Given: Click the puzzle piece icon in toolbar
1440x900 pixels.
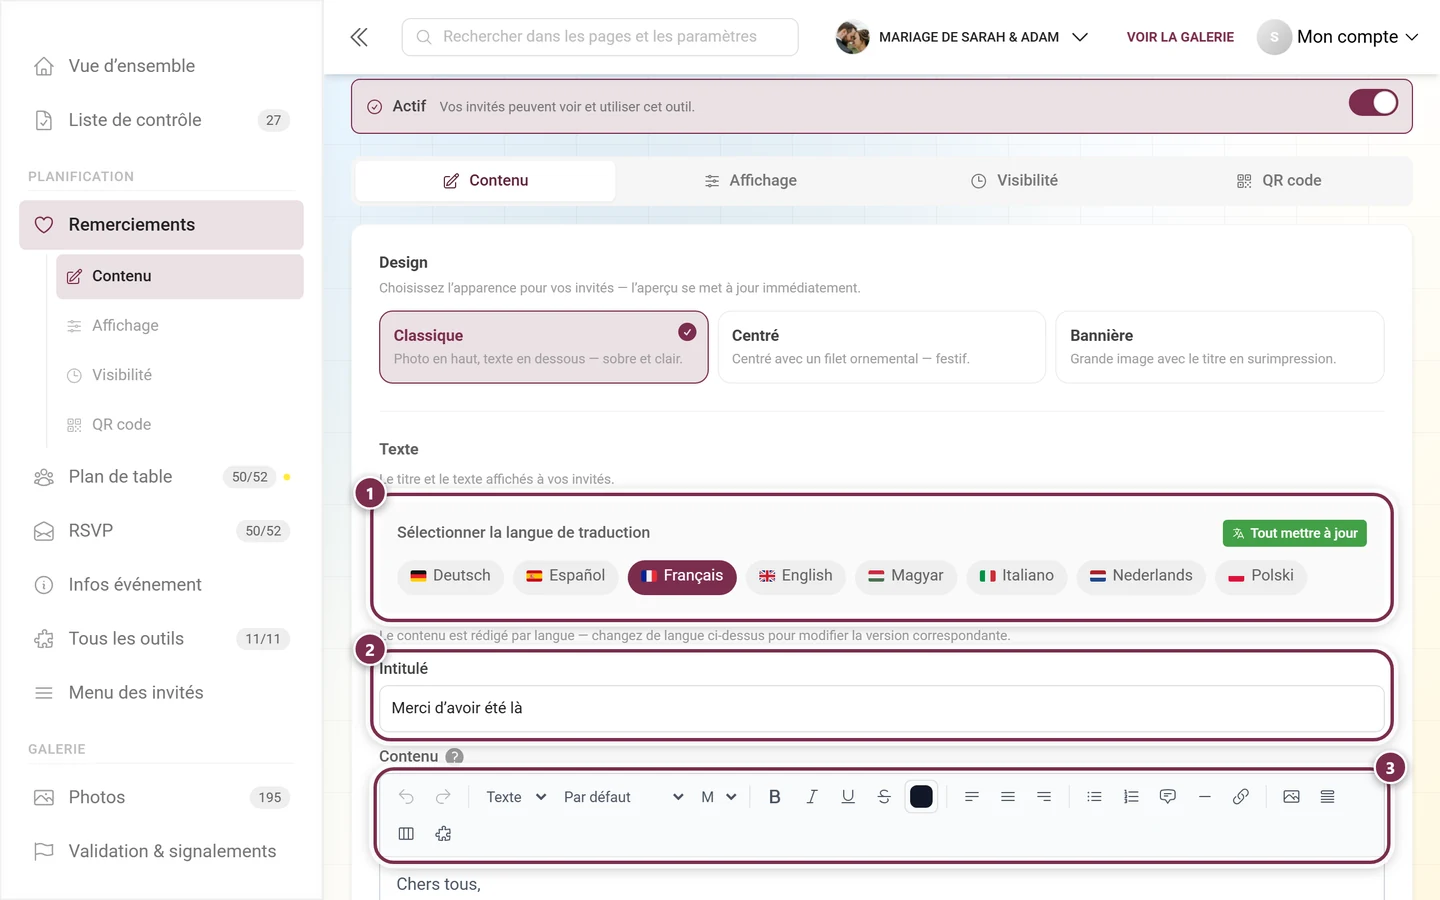Looking at the screenshot, I should click(x=443, y=834).
